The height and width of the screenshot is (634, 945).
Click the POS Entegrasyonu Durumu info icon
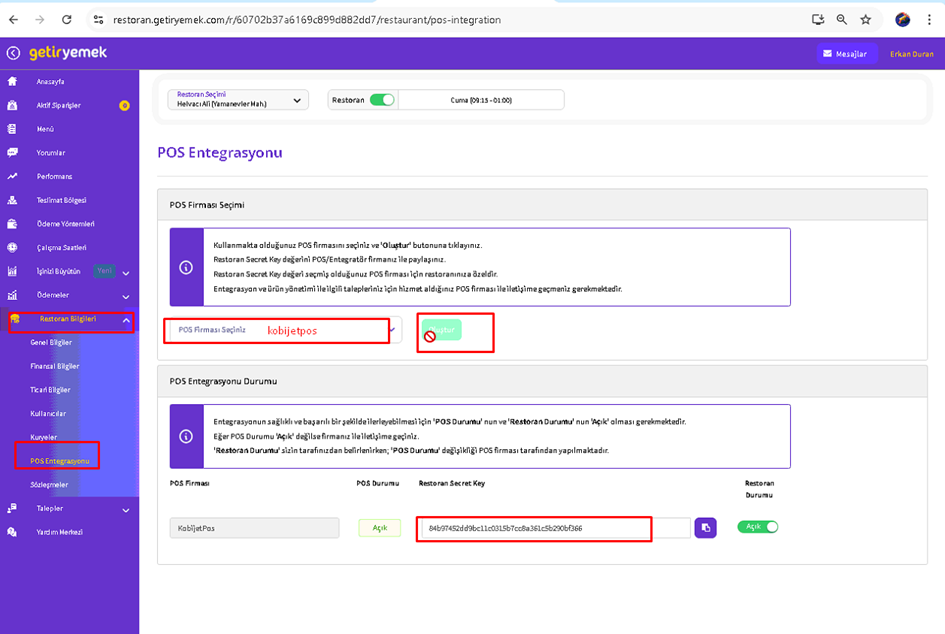point(186,436)
